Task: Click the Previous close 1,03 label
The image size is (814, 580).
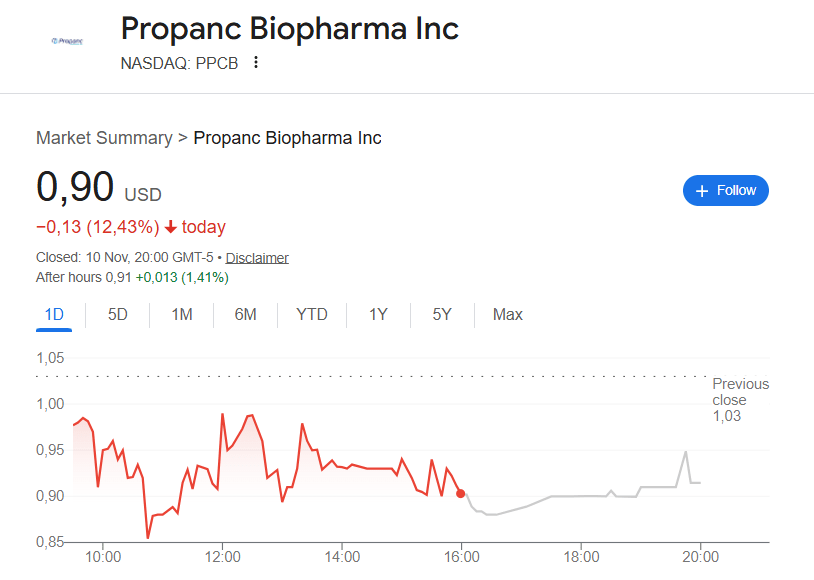Action: pos(740,399)
